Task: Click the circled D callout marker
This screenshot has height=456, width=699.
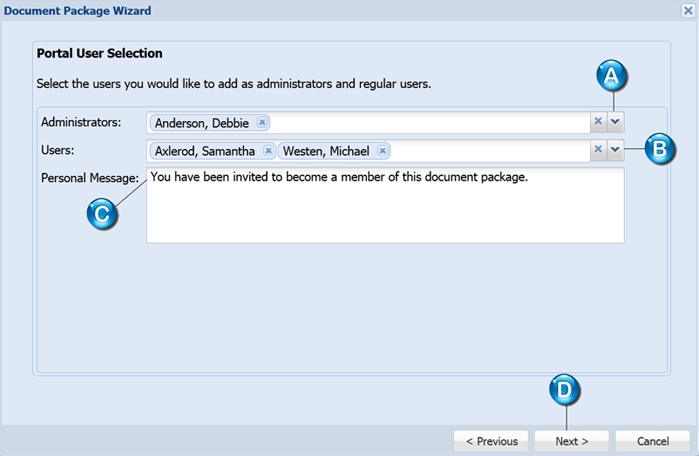Action: [565, 390]
